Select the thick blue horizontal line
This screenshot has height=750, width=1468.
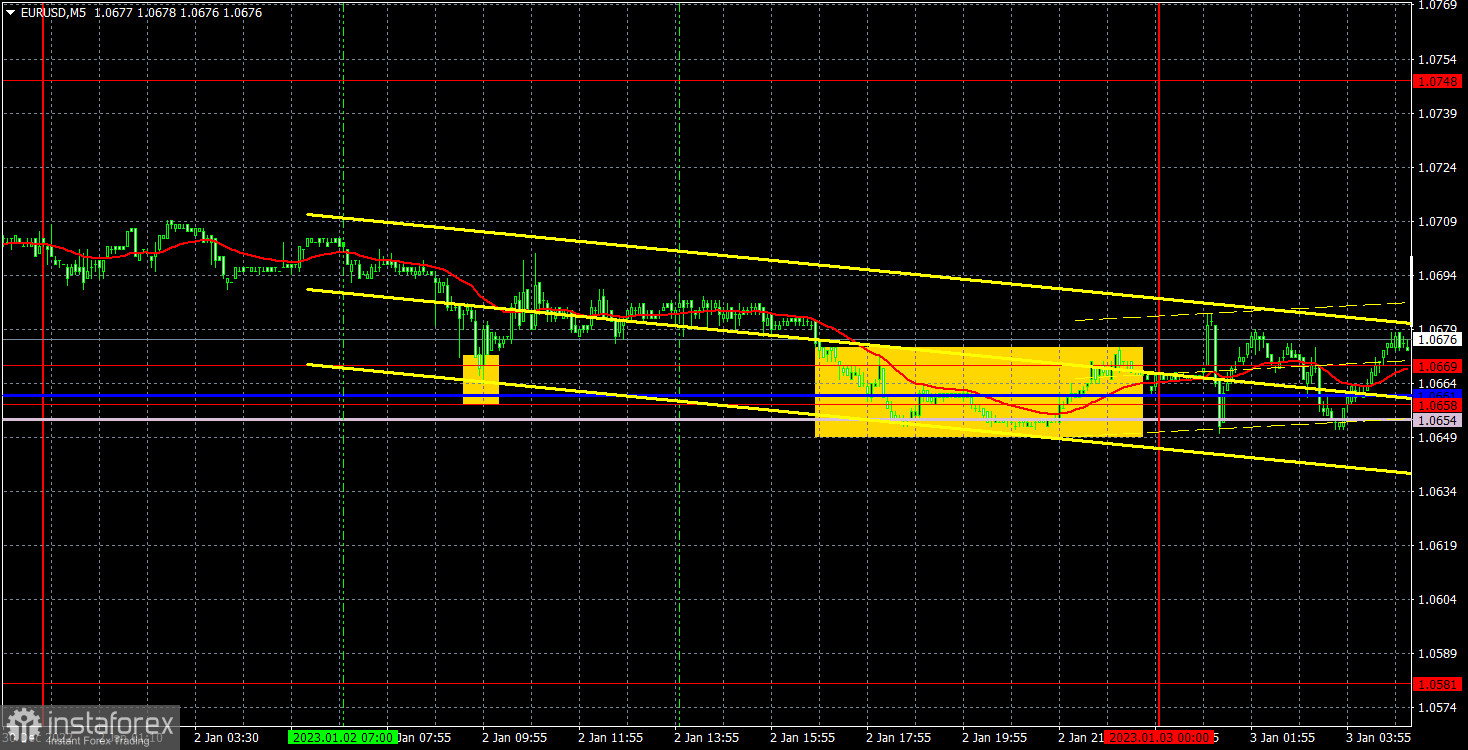pyautogui.click(x=706, y=396)
